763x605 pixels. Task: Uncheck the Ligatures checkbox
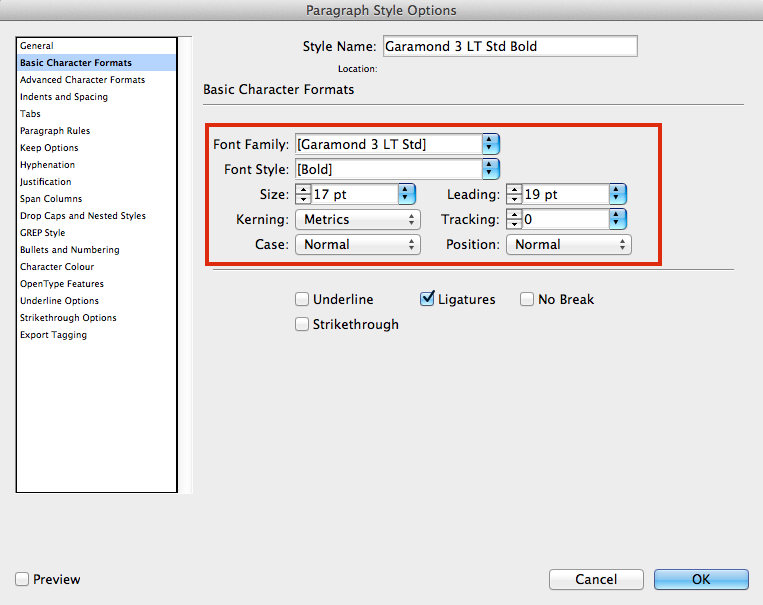coord(427,299)
